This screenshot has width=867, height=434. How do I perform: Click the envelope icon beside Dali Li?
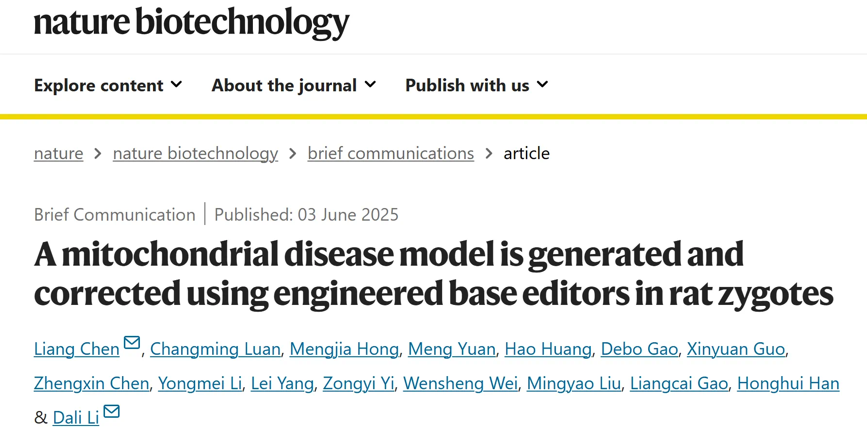[112, 411]
